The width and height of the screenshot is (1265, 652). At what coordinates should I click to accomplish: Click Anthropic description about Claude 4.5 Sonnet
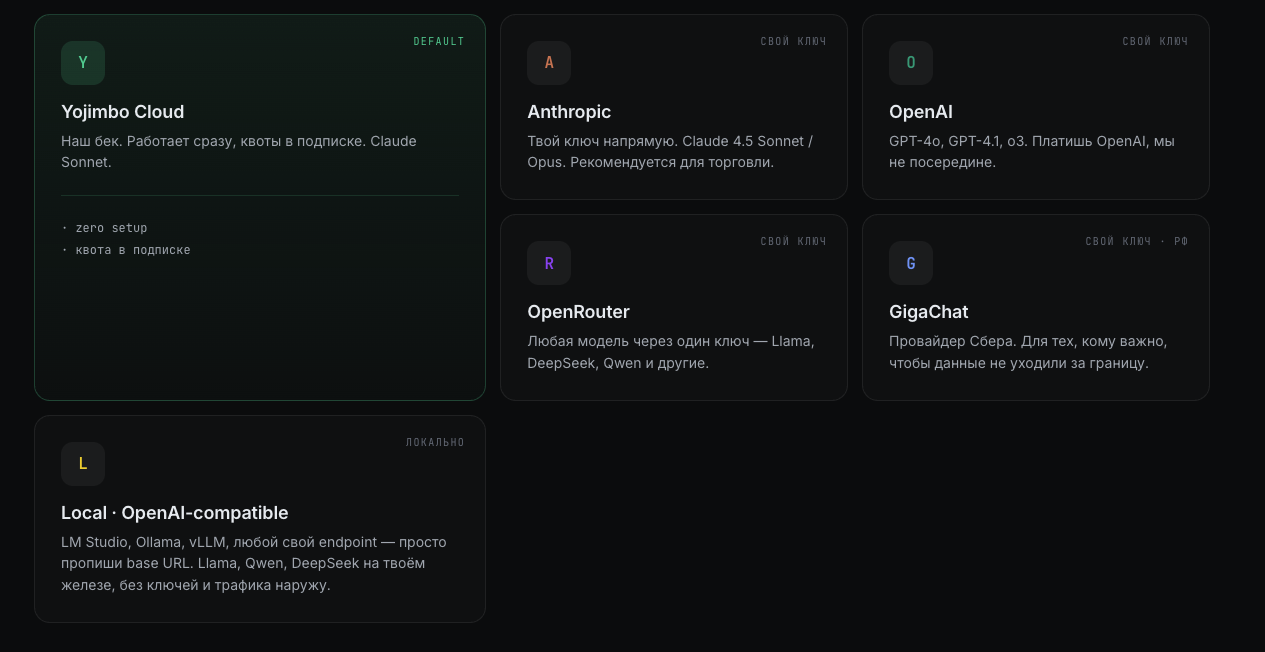click(x=670, y=152)
